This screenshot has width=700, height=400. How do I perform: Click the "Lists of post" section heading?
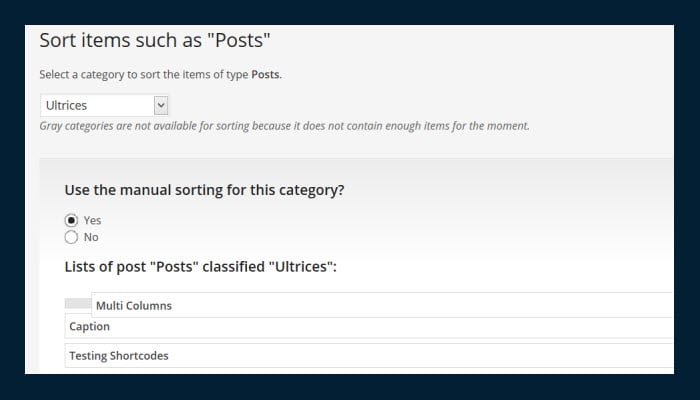tap(200, 267)
